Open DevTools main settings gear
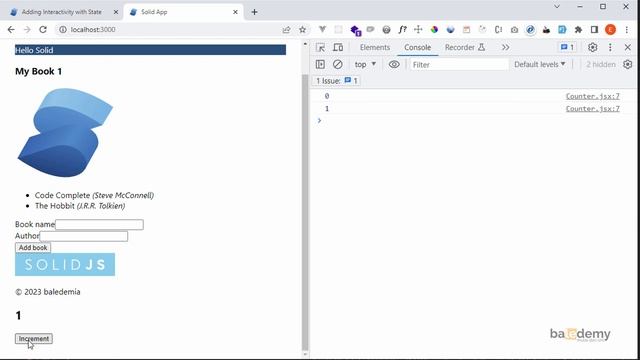Screen dimensions: 640x360 pyautogui.click(x=593, y=47)
